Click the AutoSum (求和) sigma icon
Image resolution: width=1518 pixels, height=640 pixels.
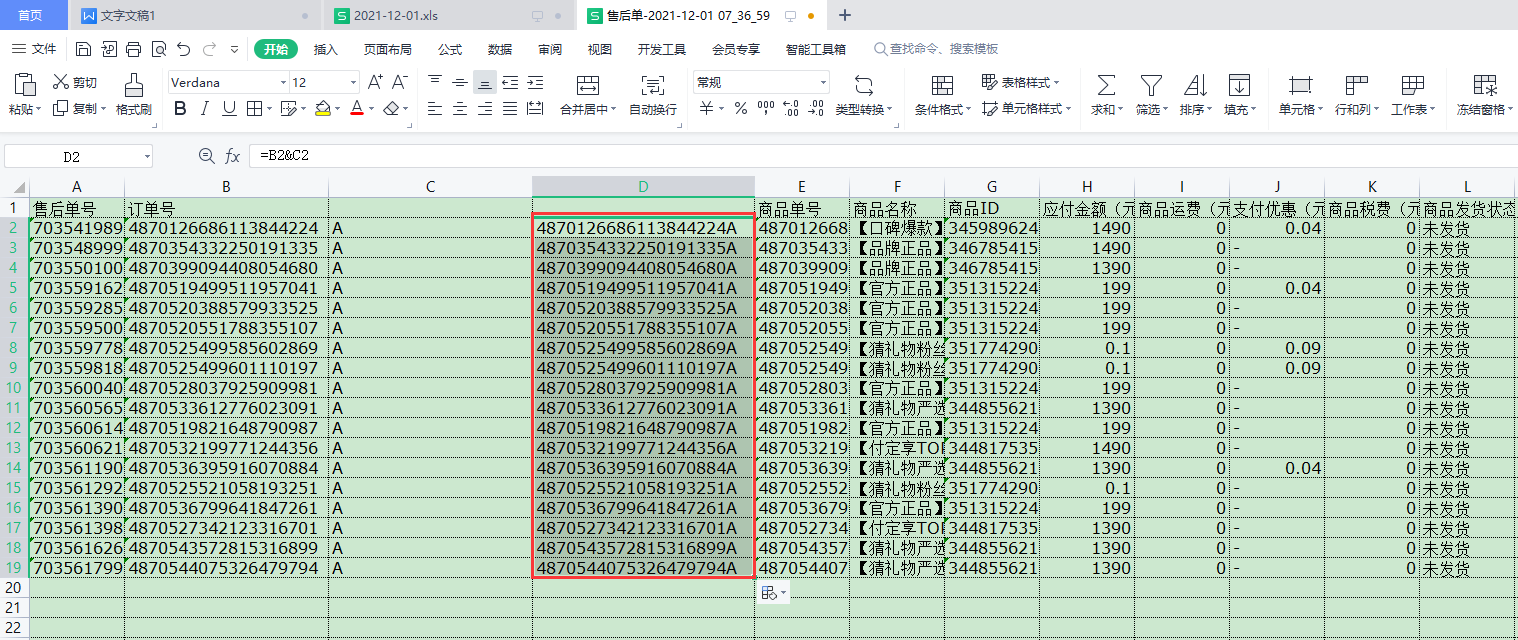click(x=1106, y=85)
